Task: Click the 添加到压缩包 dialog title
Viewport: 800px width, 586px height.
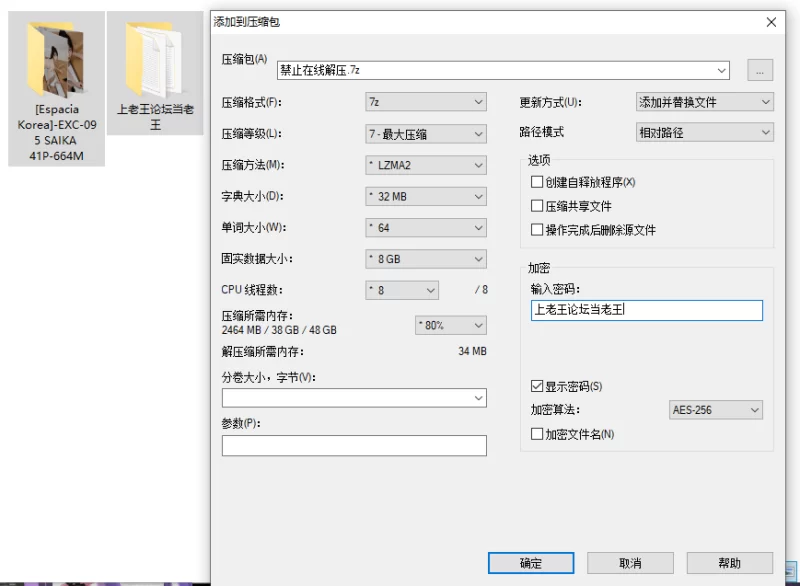Action: pyautogui.click(x=246, y=22)
